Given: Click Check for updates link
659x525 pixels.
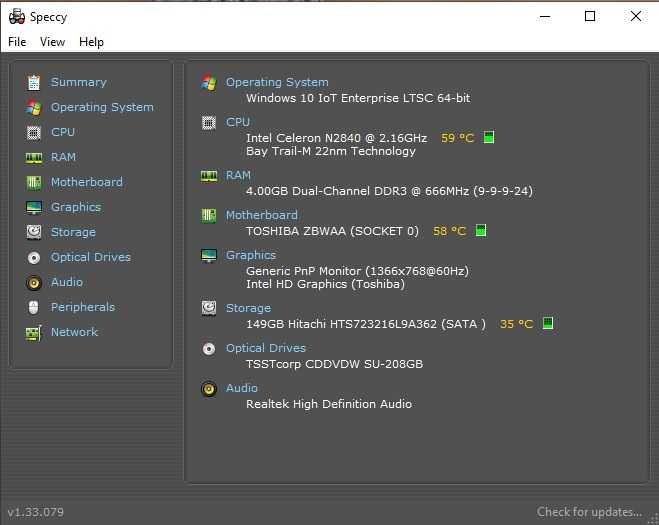Looking at the screenshot, I should [589, 512].
